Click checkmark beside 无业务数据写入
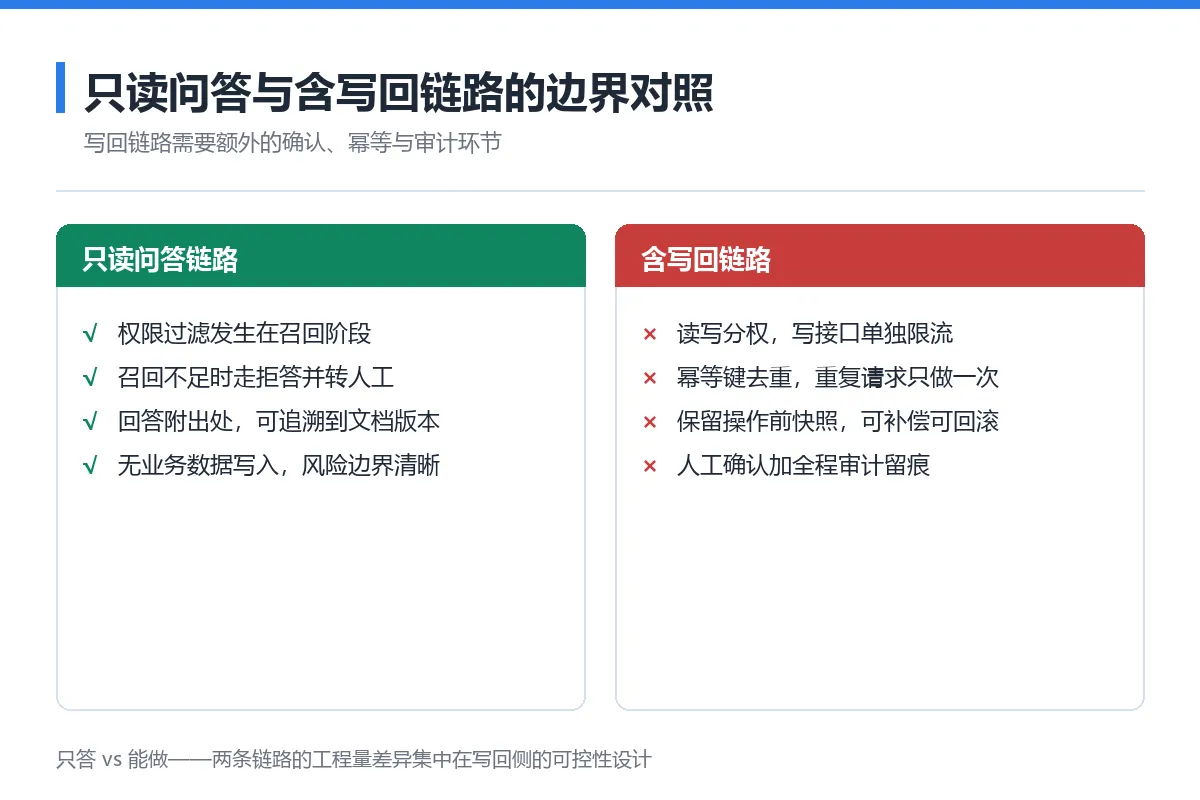1200x800 pixels. point(90,465)
